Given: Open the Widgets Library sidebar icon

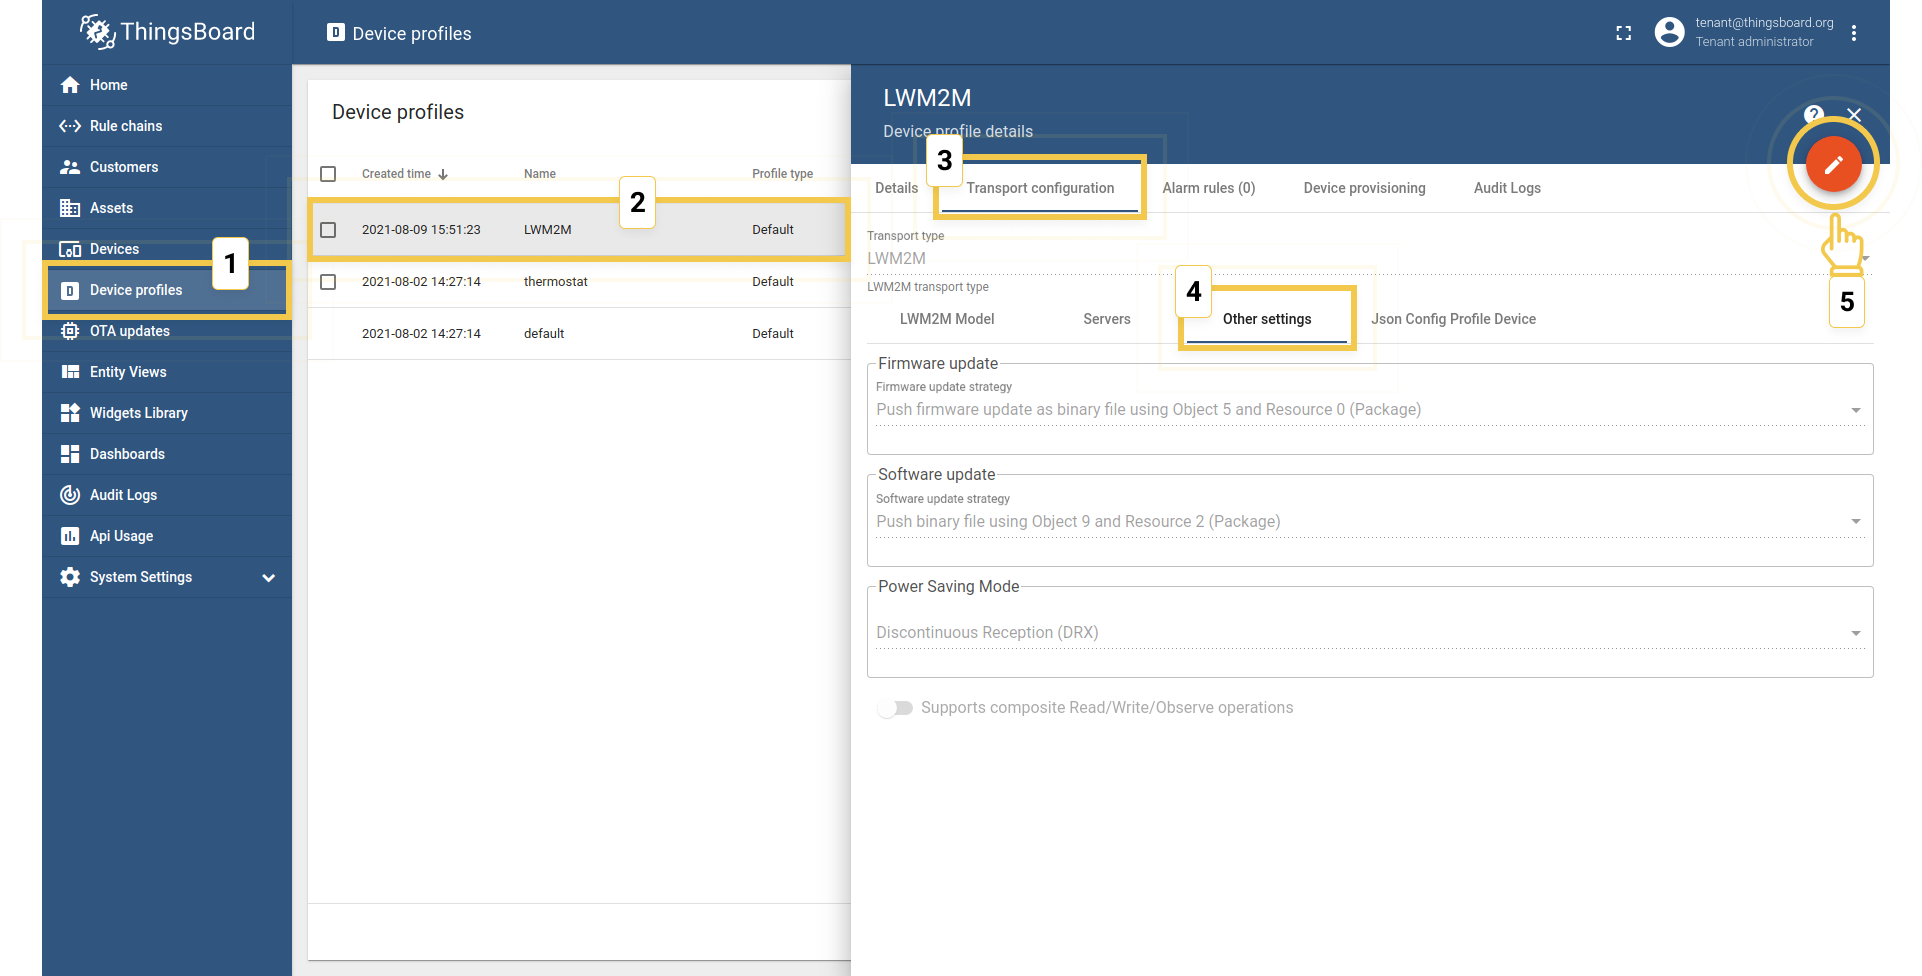Looking at the screenshot, I should point(70,413).
